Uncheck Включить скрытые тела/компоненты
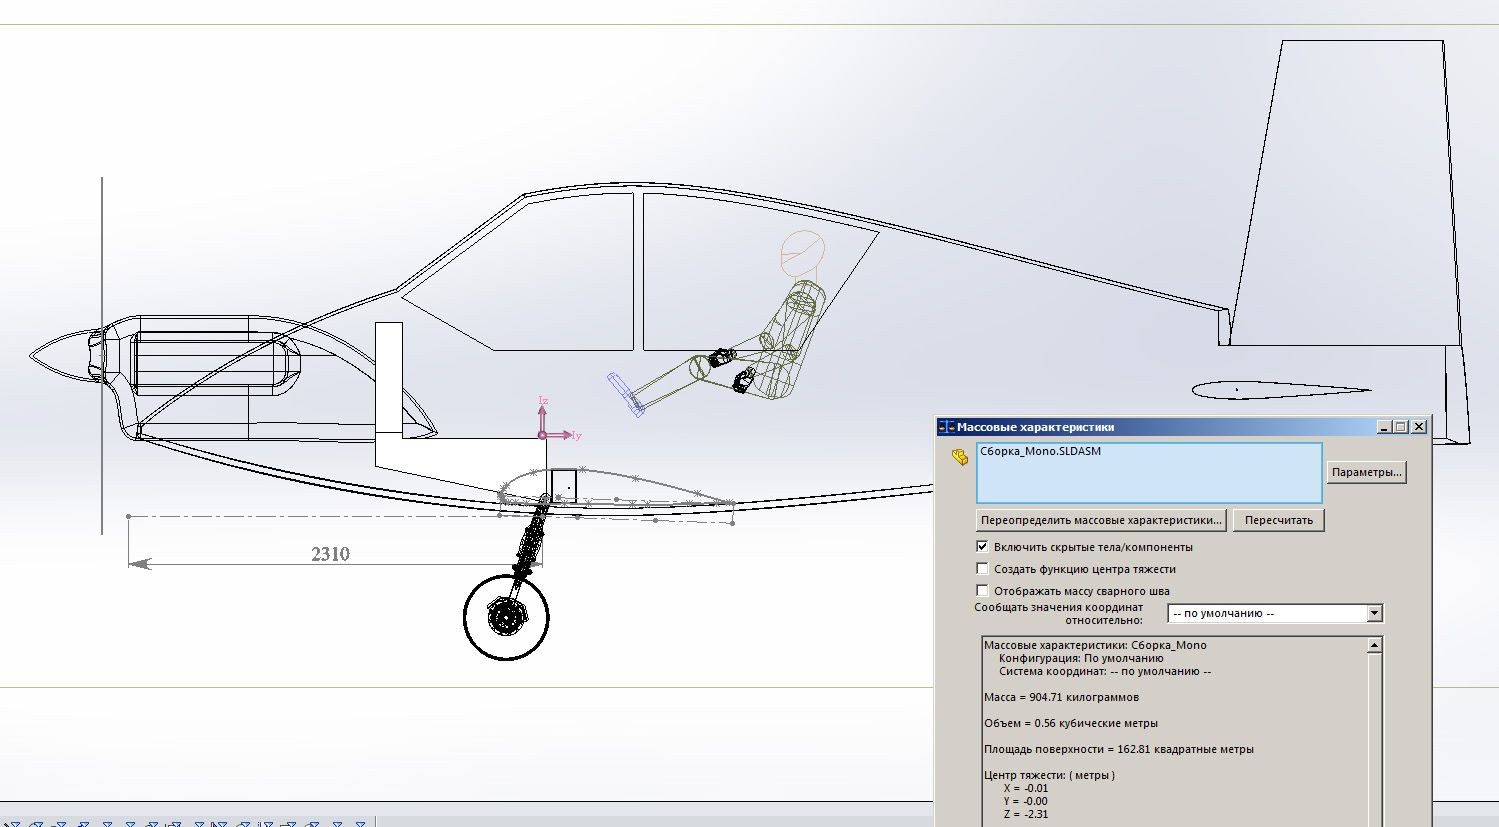This screenshot has height=827, width=1499. (982, 547)
